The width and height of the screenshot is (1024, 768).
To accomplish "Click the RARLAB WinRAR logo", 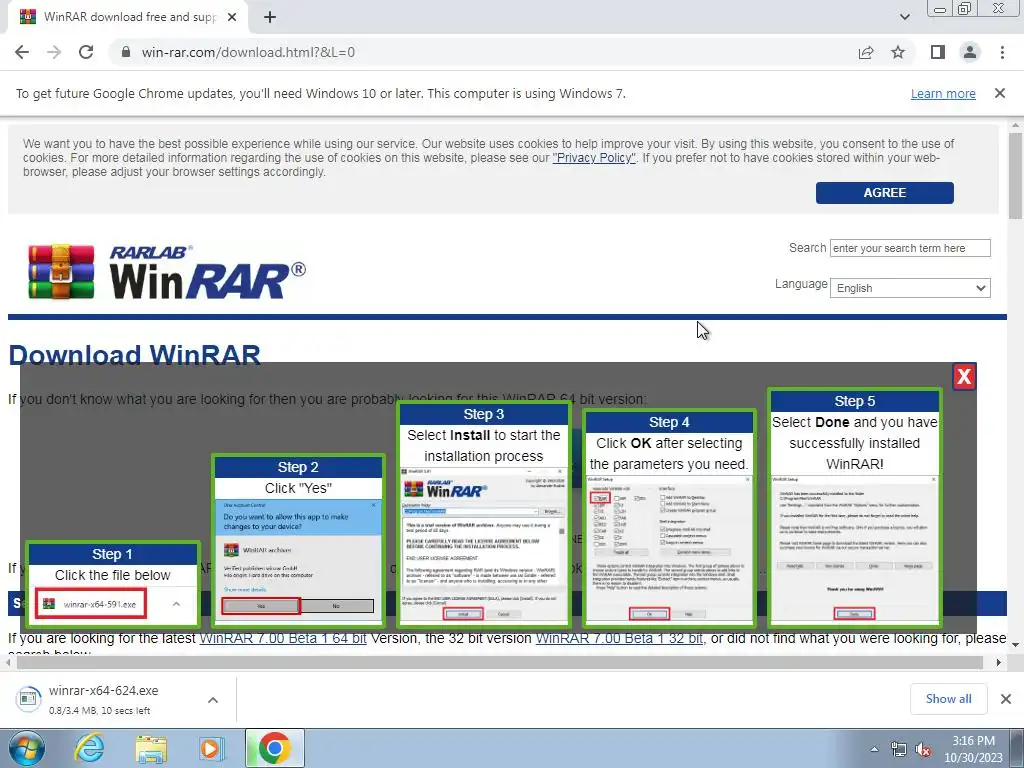I will click(x=167, y=272).
